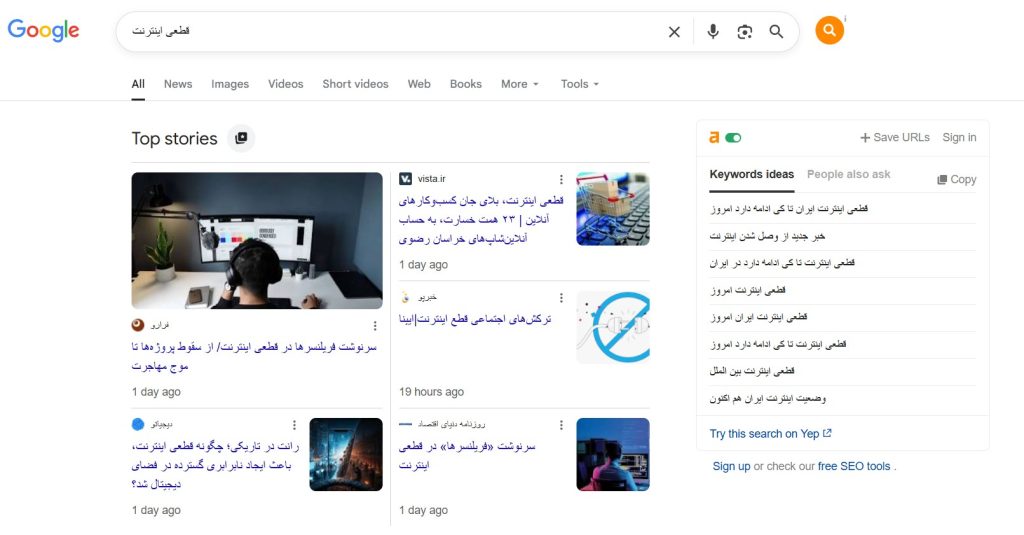The width and height of the screenshot is (1024, 535).
Task: Click the first keyword idea in list
Action: point(789,209)
